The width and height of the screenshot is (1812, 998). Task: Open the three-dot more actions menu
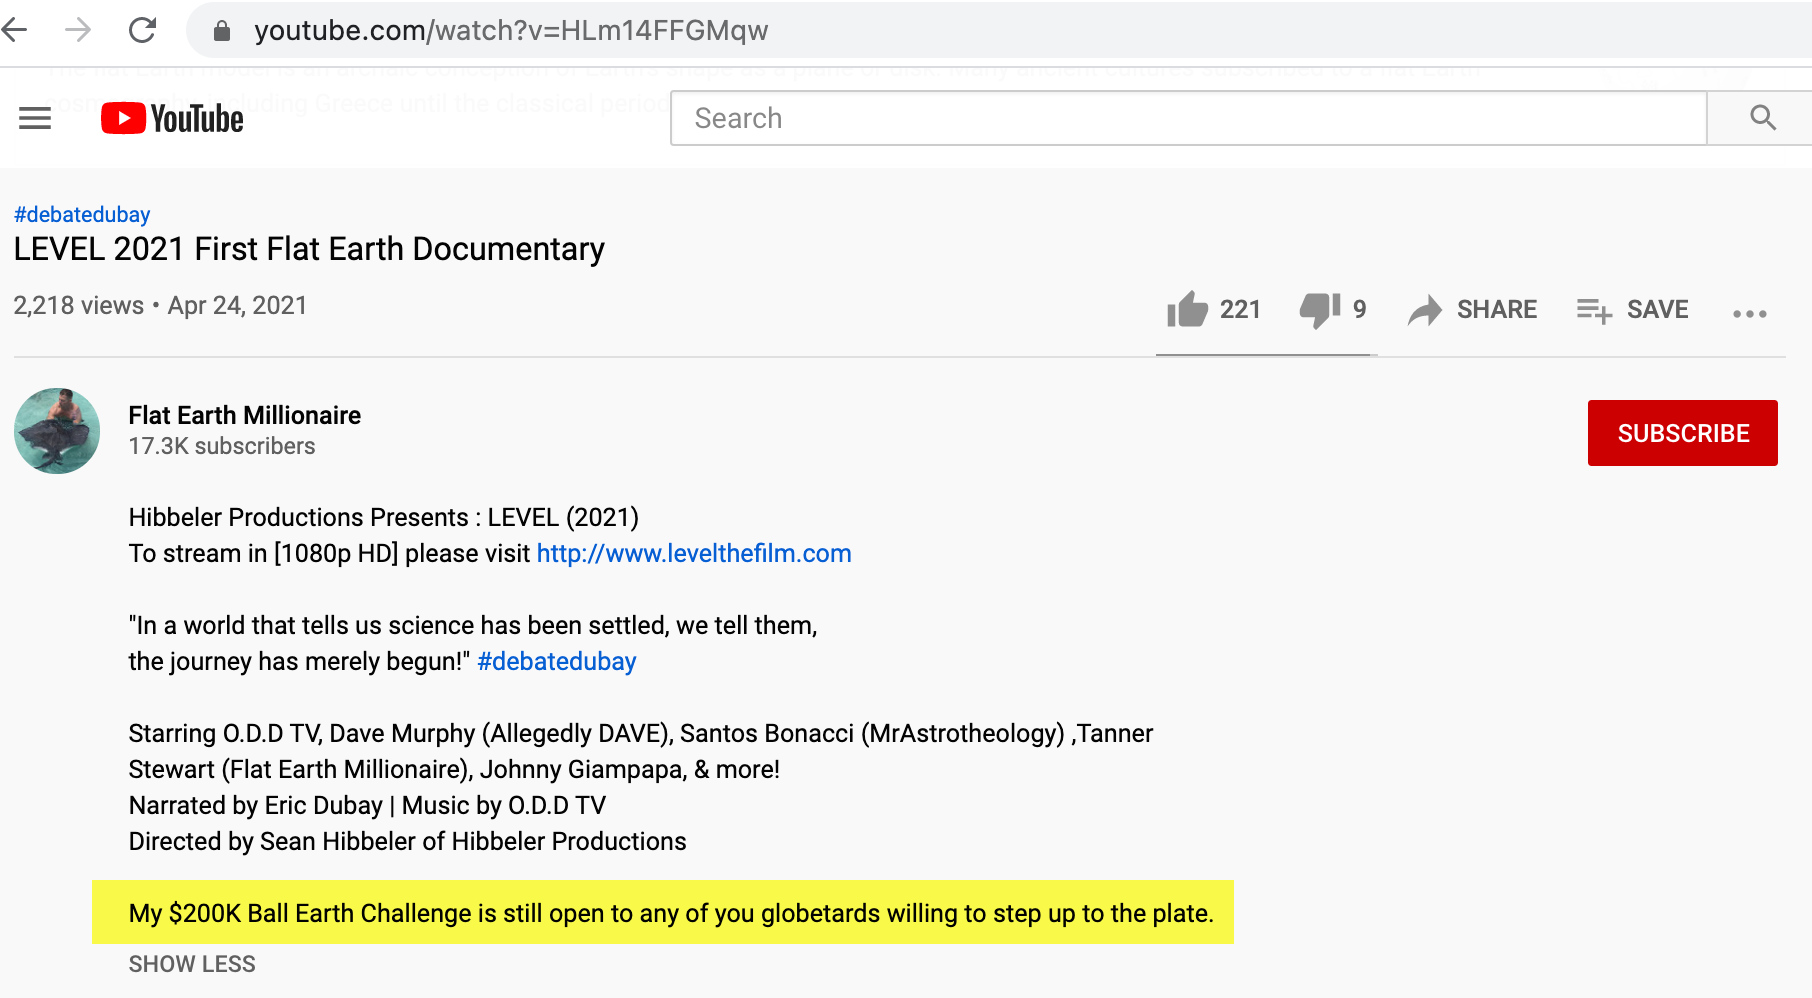click(1750, 313)
